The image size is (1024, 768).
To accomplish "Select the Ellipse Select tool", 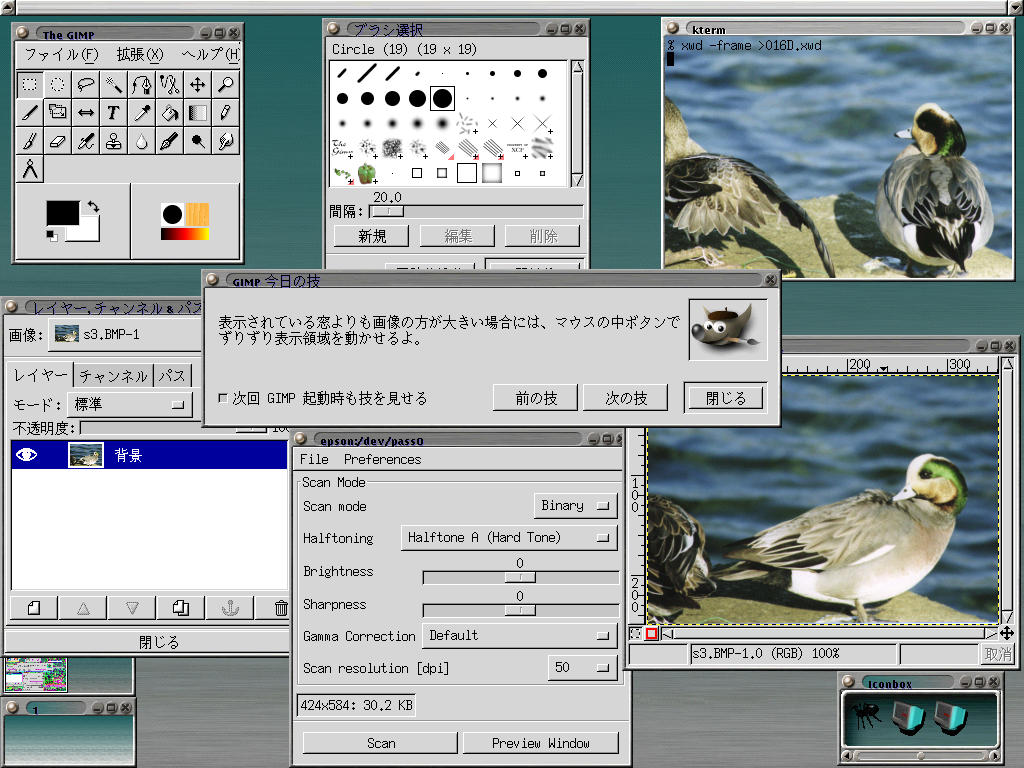I will coord(57,84).
